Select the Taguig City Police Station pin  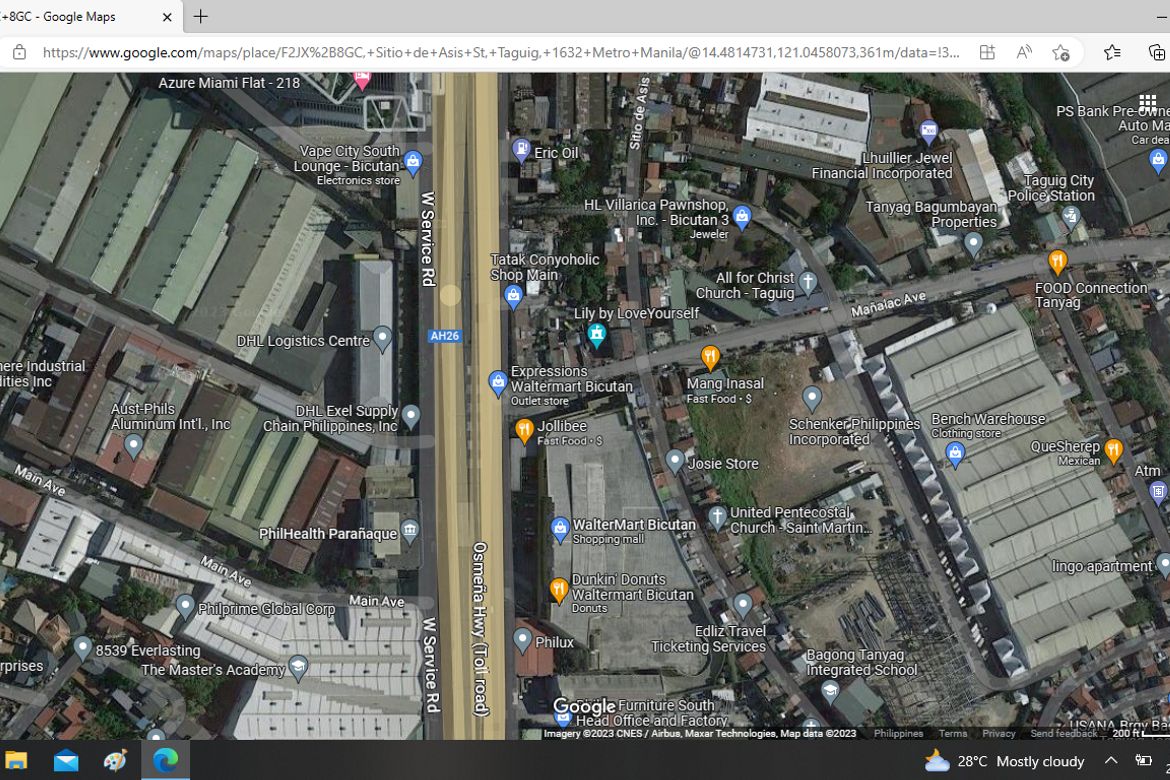point(1070,217)
